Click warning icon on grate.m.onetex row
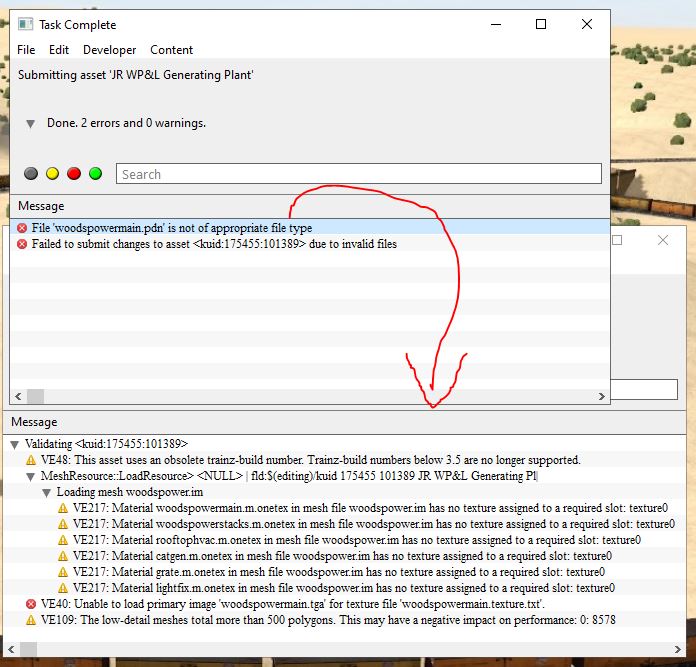This screenshot has width=696, height=667. pyautogui.click(x=63, y=572)
